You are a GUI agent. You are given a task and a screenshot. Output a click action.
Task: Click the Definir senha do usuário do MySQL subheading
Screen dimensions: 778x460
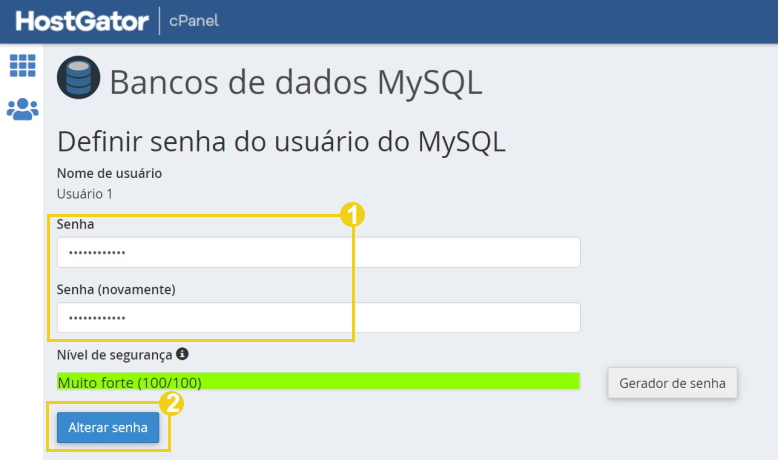pos(281,142)
